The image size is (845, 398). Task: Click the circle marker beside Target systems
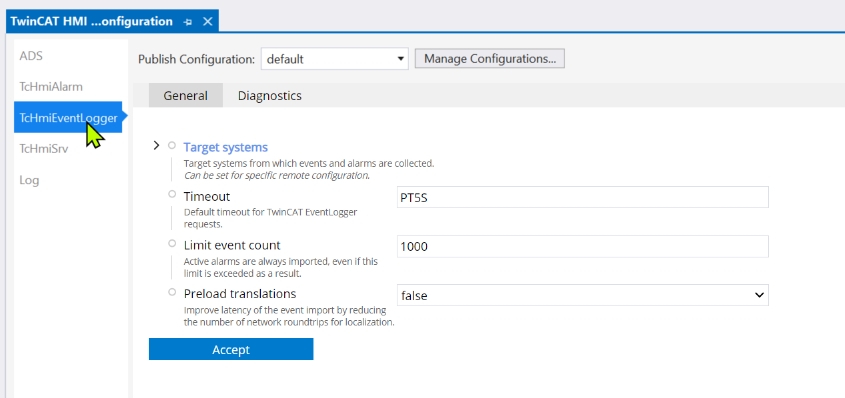click(x=172, y=145)
